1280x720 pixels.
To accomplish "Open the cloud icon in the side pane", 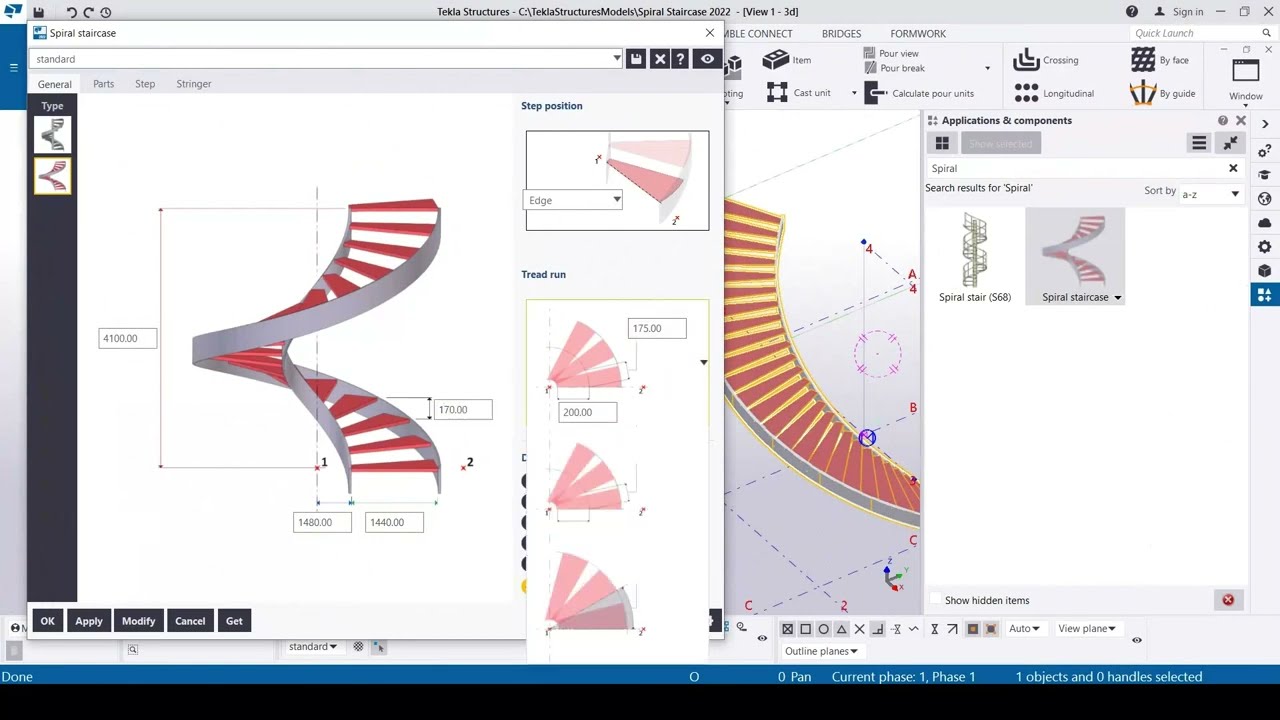I will click(x=1265, y=223).
